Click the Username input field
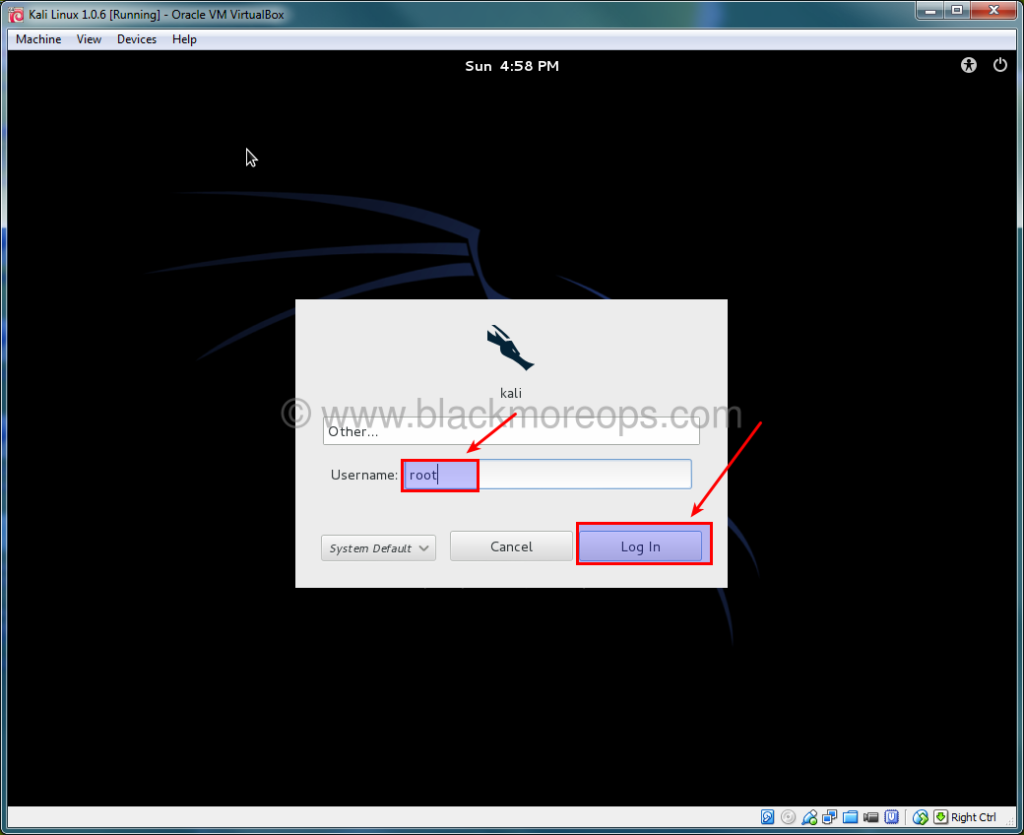The height and width of the screenshot is (835, 1024). [547, 474]
